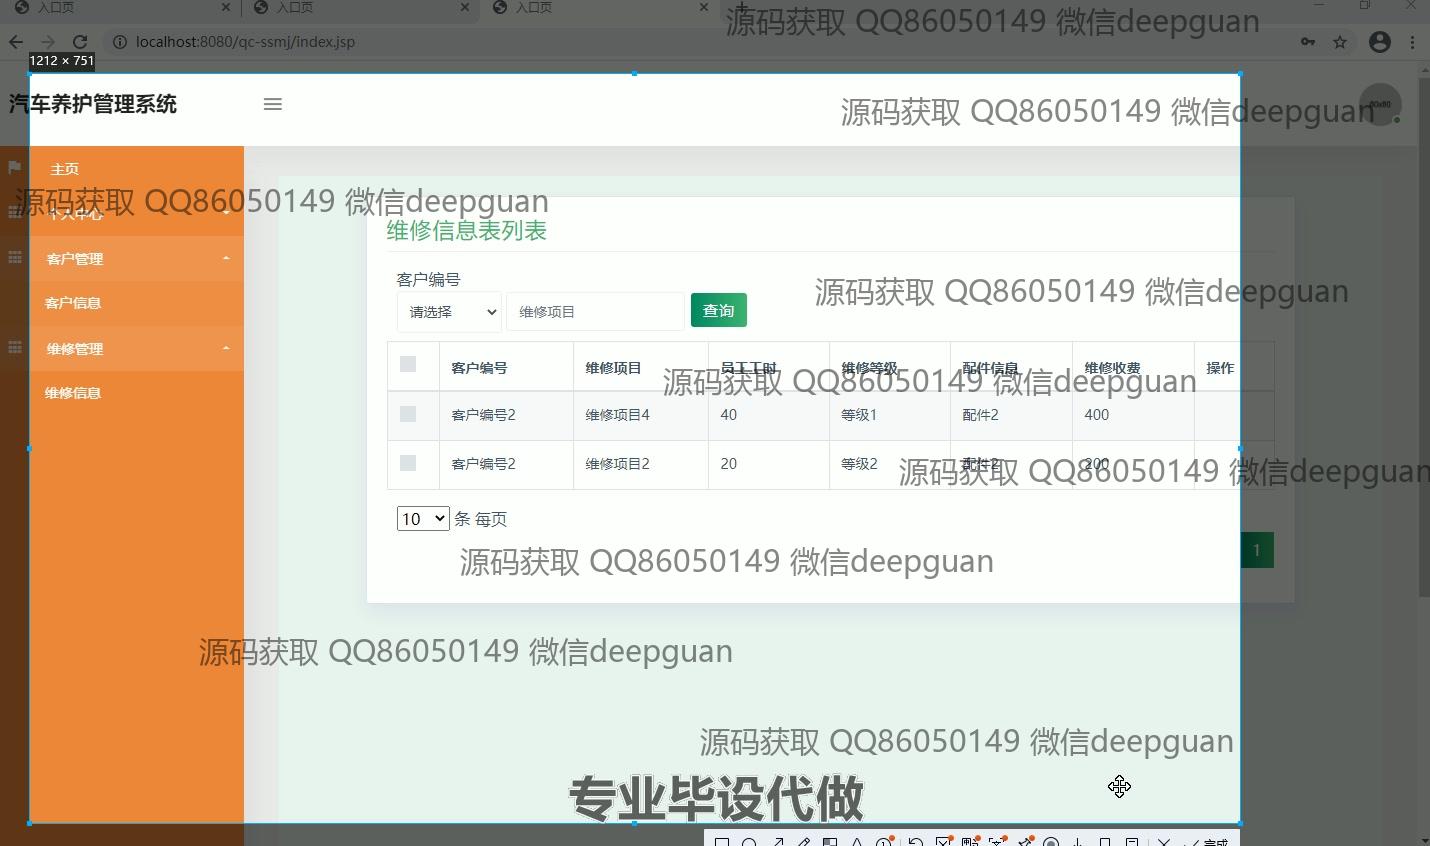Screen dimensions: 1430x846
Task: Open the 请选择 customer number dropdown
Action: pos(449,312)
